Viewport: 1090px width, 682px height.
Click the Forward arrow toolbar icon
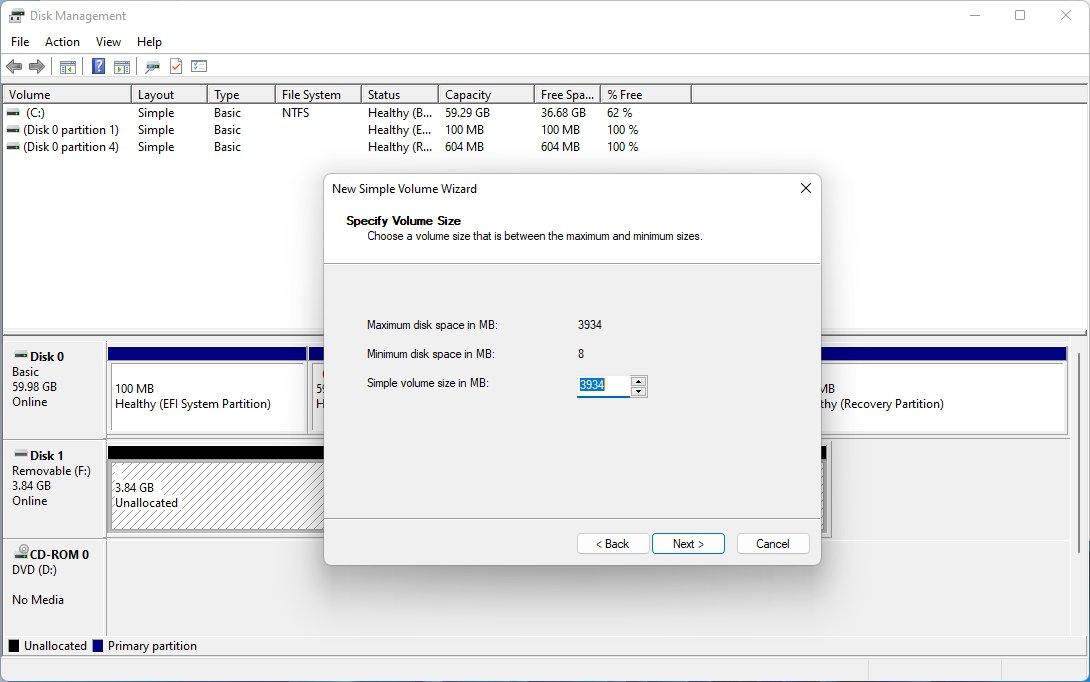pos(37,67)
